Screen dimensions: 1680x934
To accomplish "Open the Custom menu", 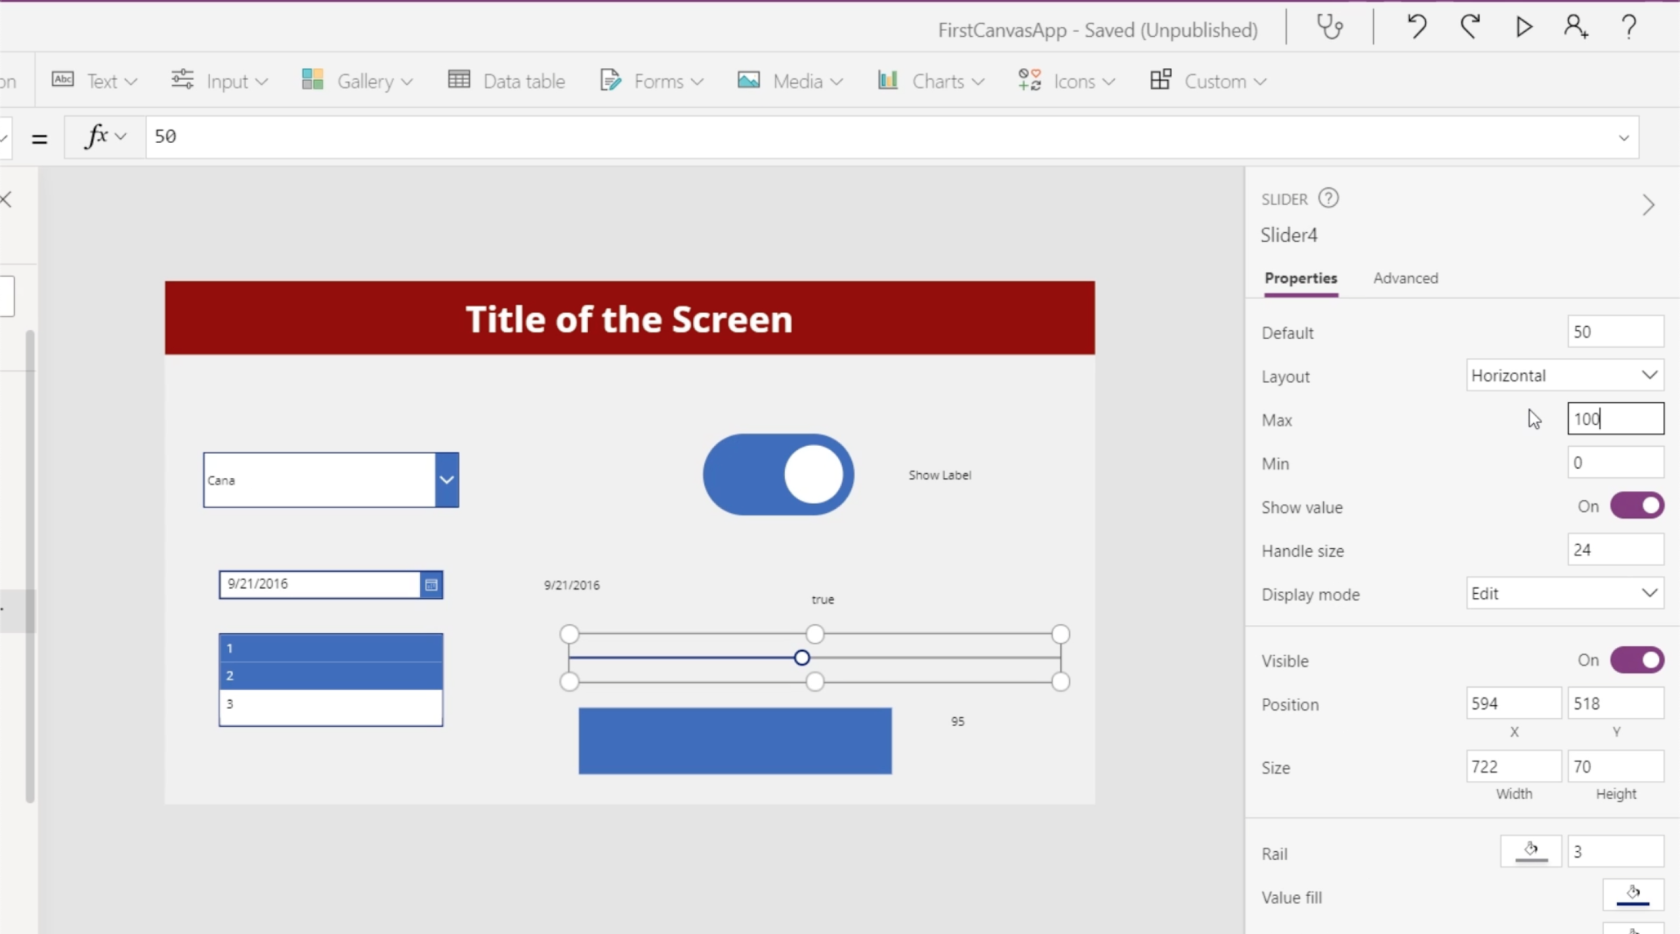I will (1208, 81).
